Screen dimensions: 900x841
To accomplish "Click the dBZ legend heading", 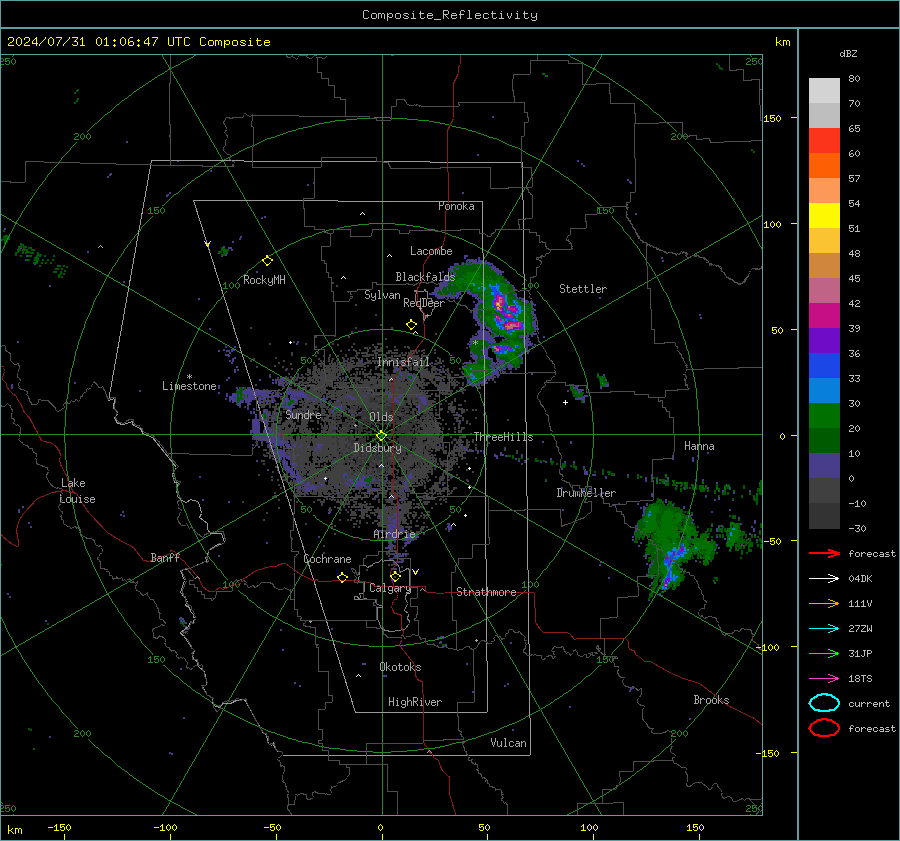I will click(x=848, y=53).
